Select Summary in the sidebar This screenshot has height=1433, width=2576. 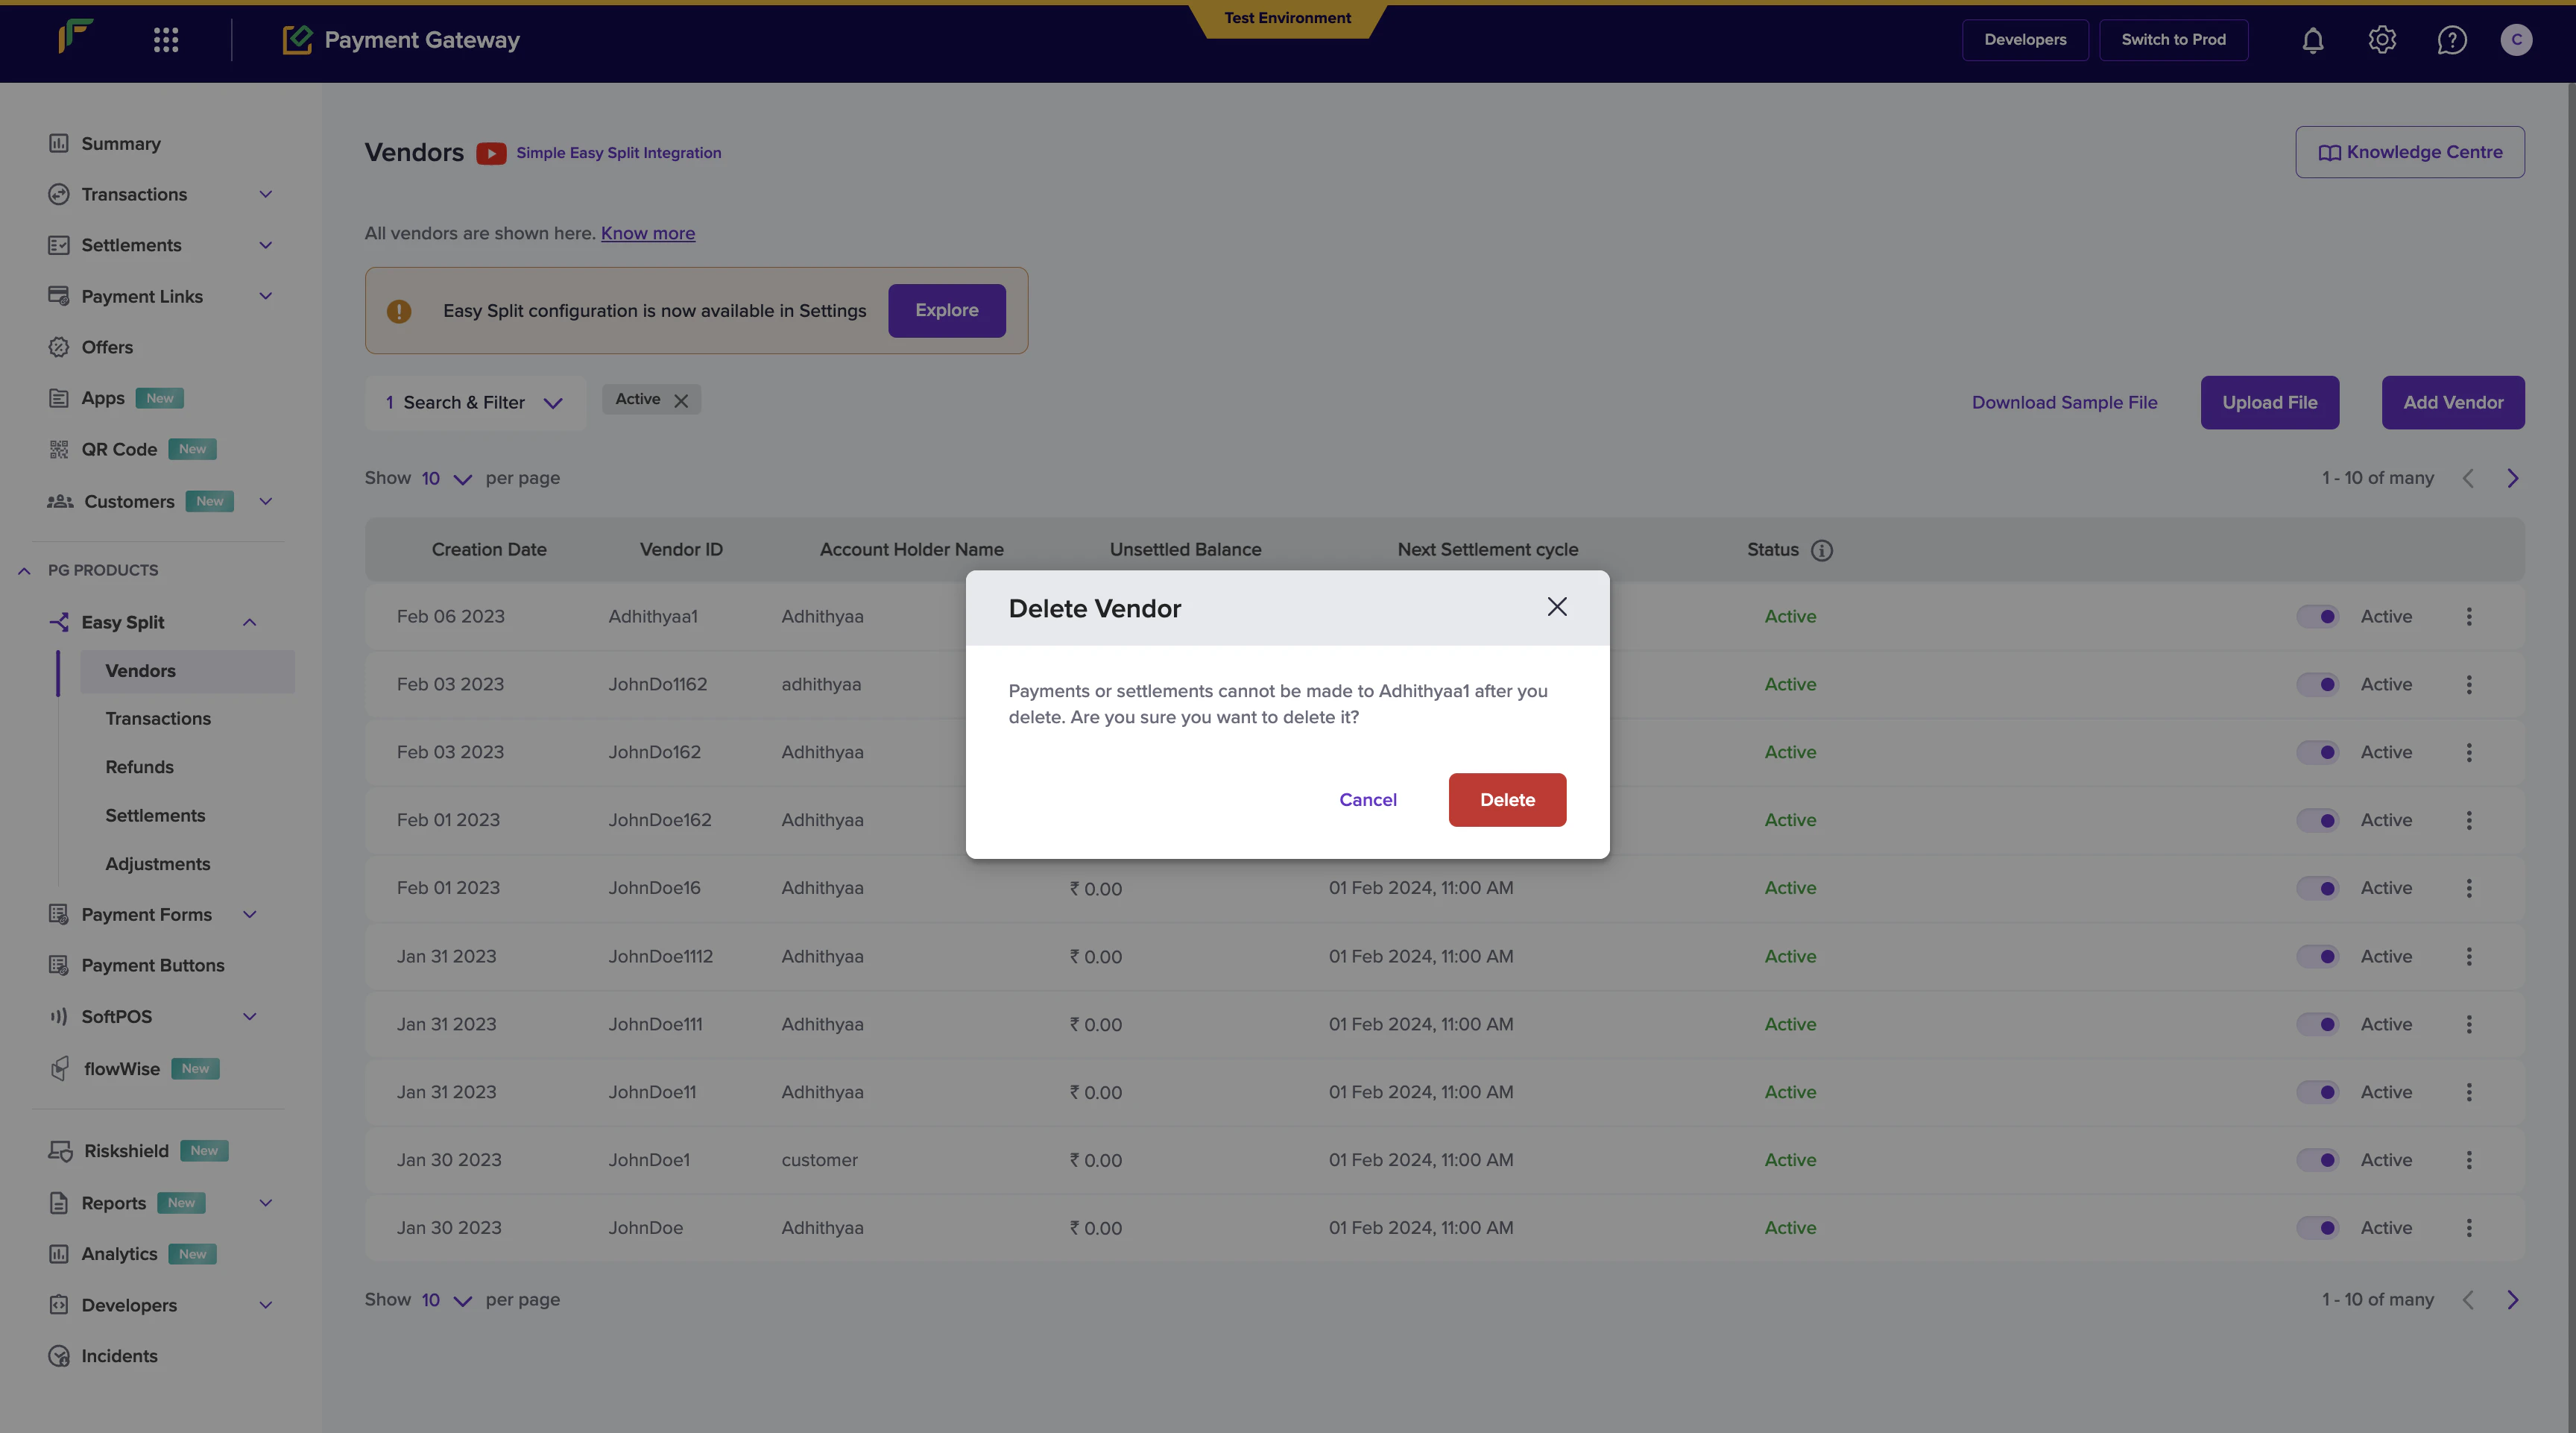[x=120, y=144]
